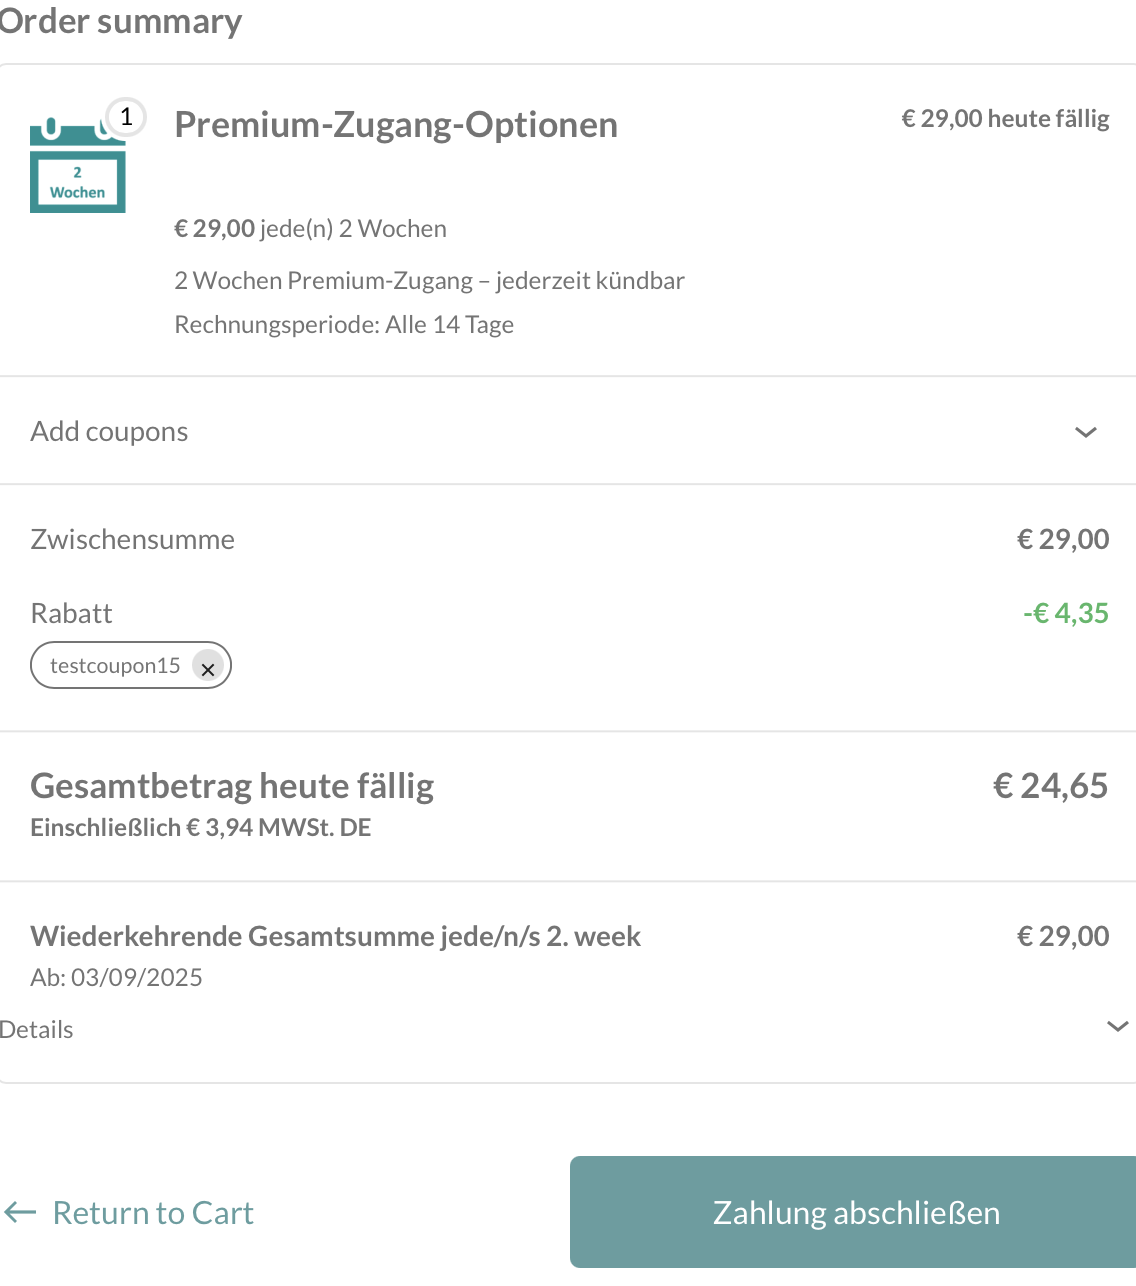Click the Rechnungsperiode: Alle 14 Tage text

344,325
